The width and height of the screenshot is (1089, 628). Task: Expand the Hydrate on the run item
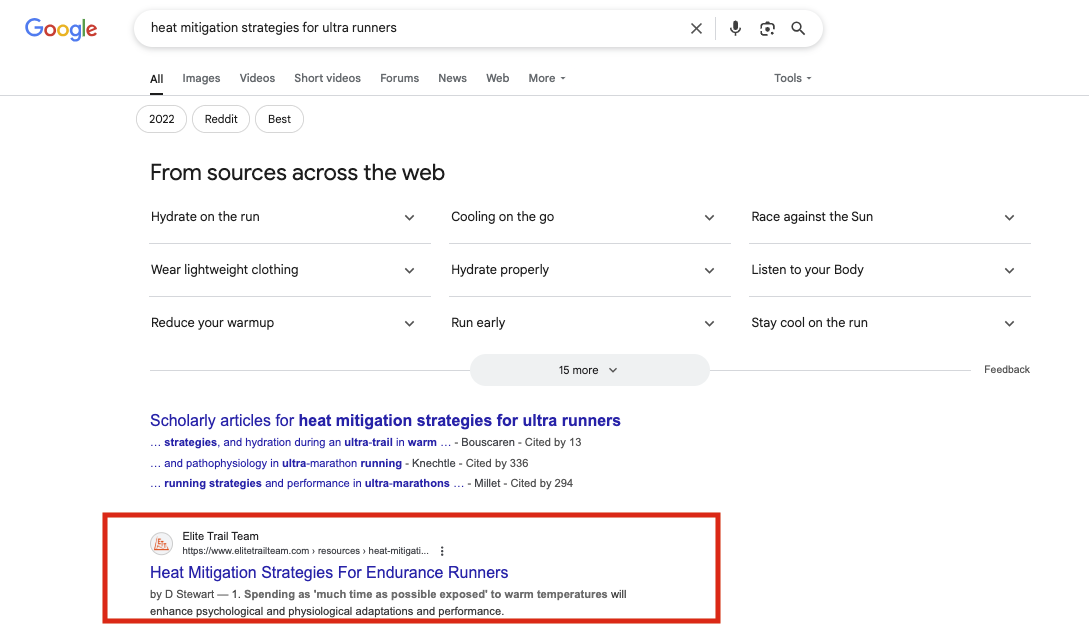pos(290,217)
